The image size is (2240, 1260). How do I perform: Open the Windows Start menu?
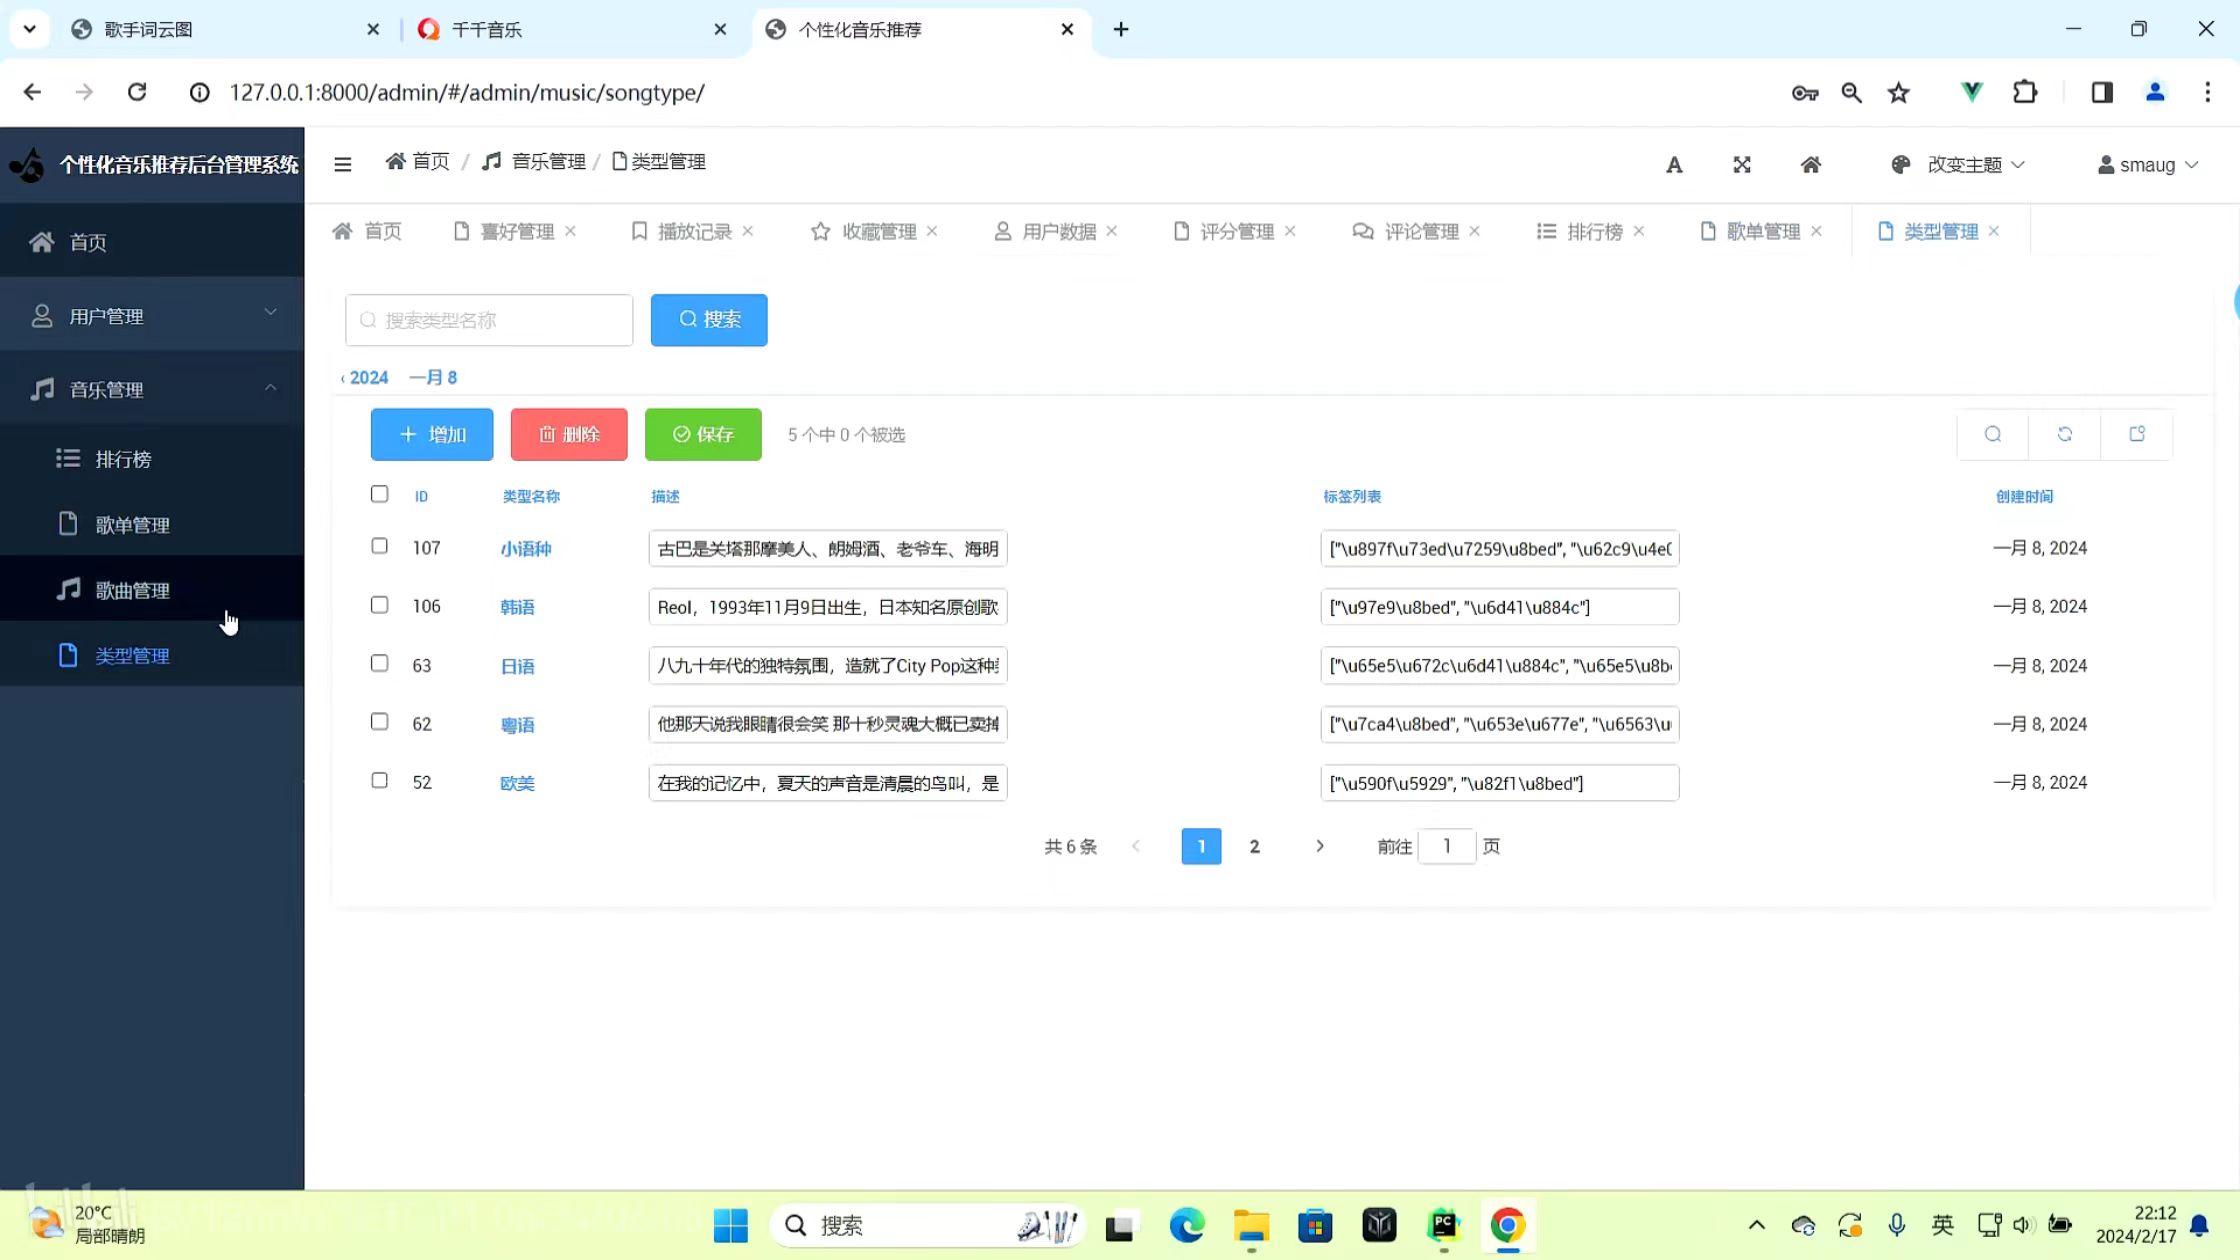(x=731, y=1225)
